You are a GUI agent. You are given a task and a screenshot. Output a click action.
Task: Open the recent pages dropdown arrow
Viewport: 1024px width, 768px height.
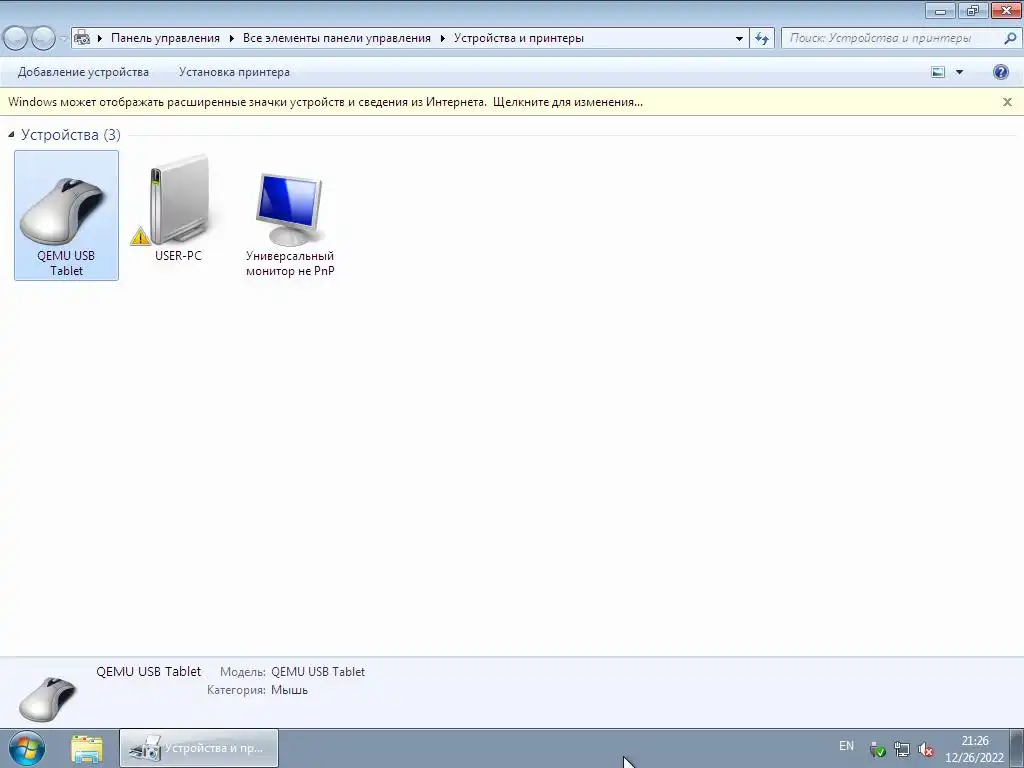(x=63, y=39)
